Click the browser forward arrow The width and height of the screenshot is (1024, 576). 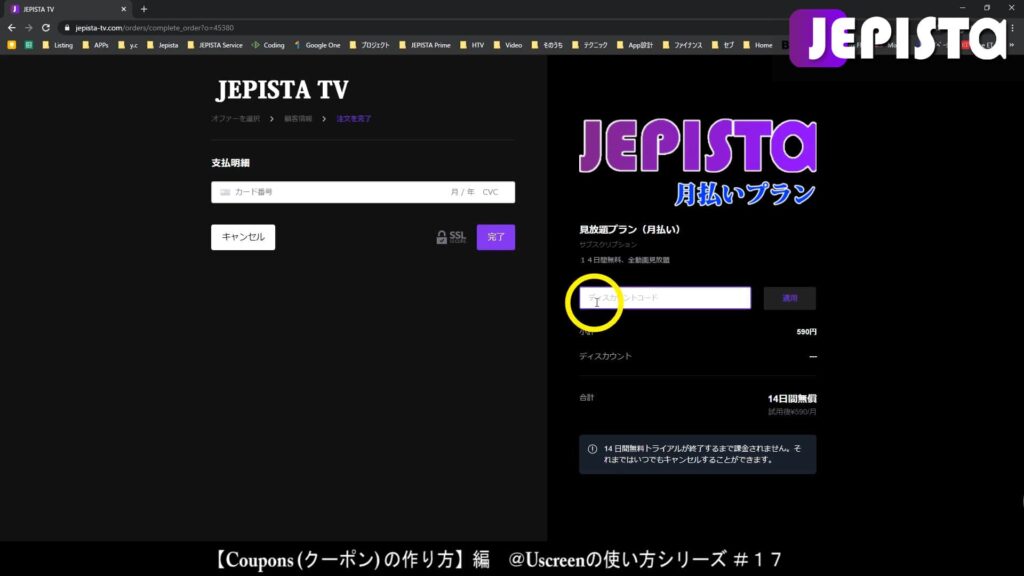pyautogui.click(x=28, y=27)
